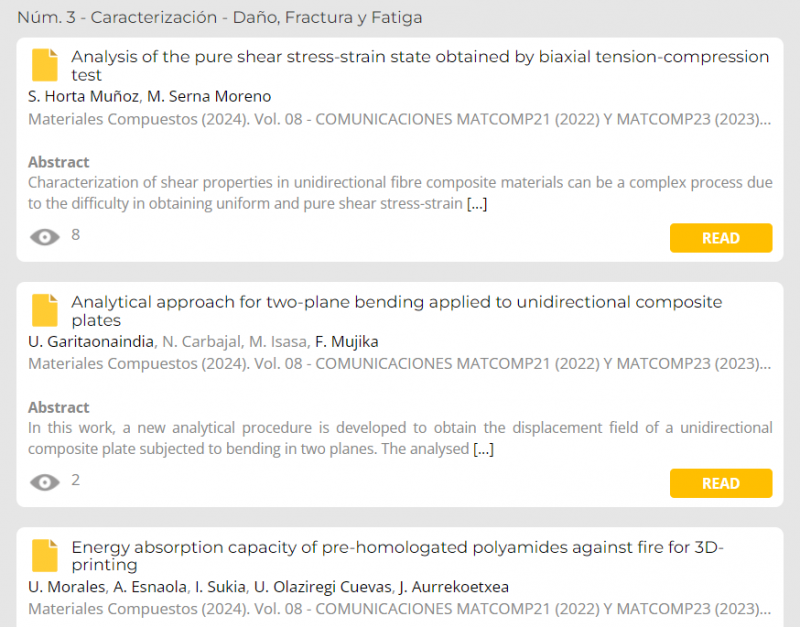Expand the truncated abstract of the two-plane bending paper
Image resolution: width=800 pixels, height=627 pixels.
pyautogui.click(x=483, y=449)
